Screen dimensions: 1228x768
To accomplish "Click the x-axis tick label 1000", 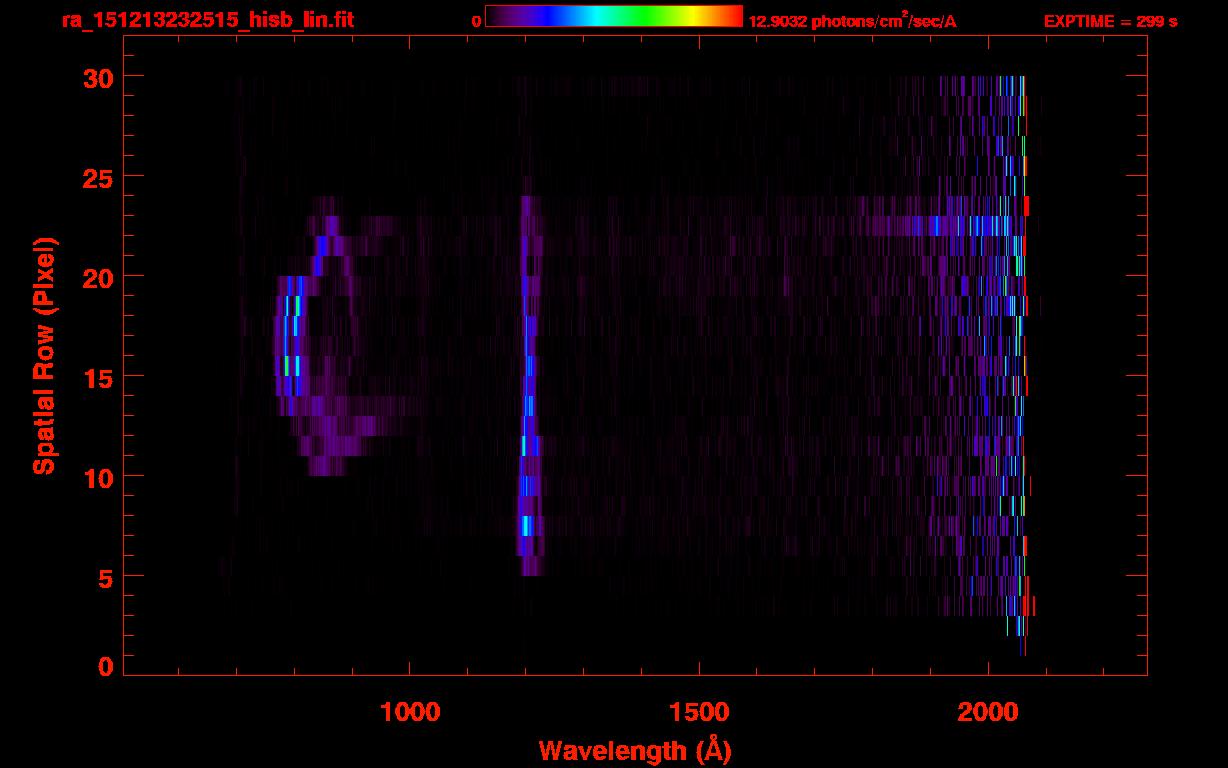I will pos(410,711).
